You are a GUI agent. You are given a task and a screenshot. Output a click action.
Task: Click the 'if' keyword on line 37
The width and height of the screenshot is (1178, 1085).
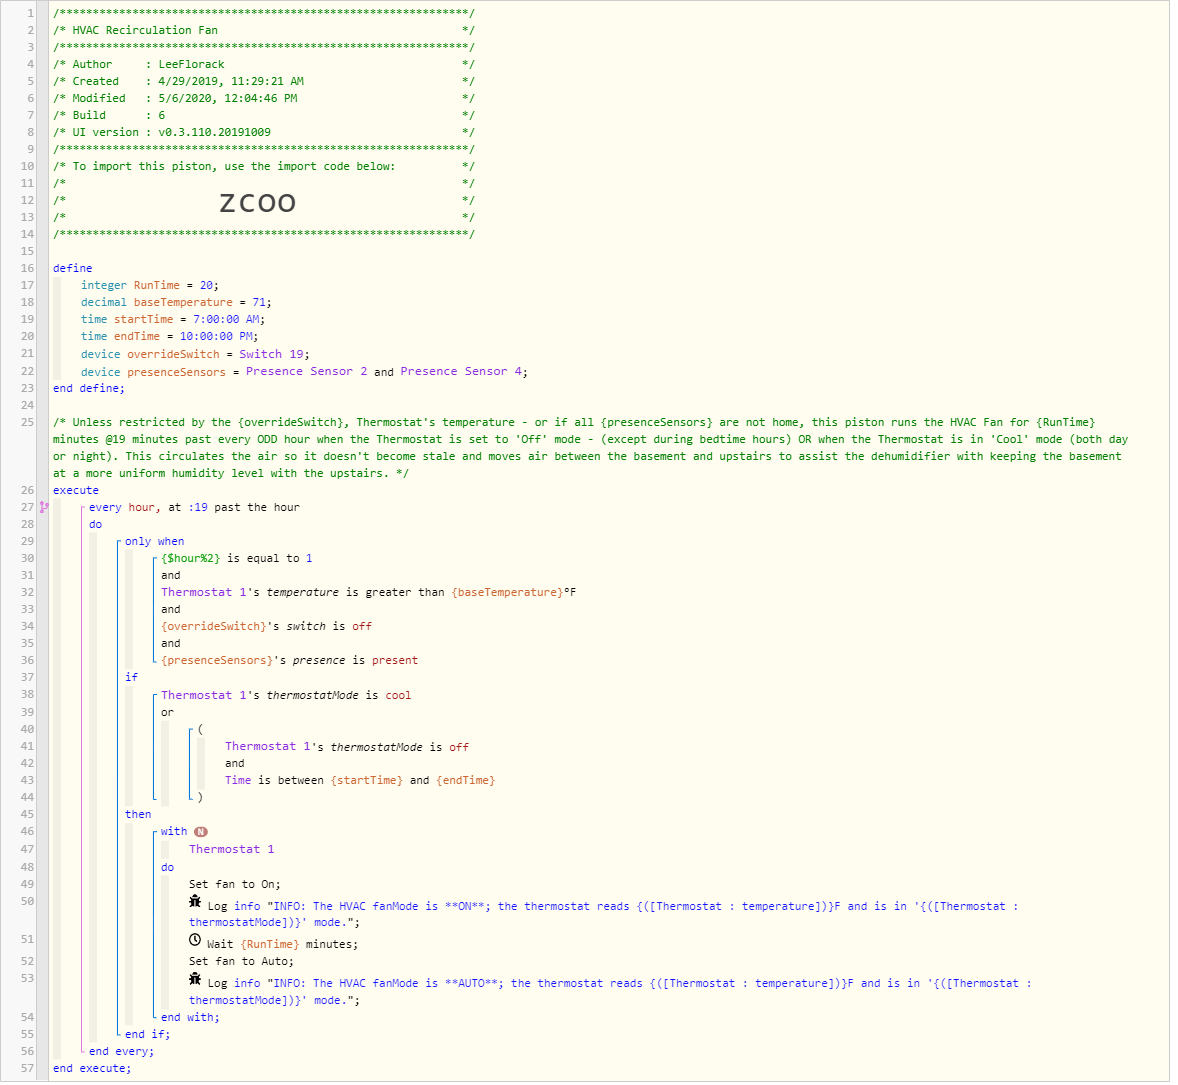(x=131, y=678)
